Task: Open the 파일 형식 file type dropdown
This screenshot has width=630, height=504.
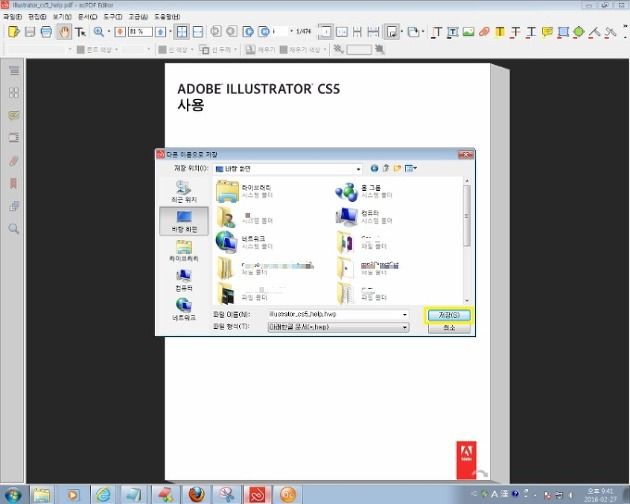Action: point(338,327)
